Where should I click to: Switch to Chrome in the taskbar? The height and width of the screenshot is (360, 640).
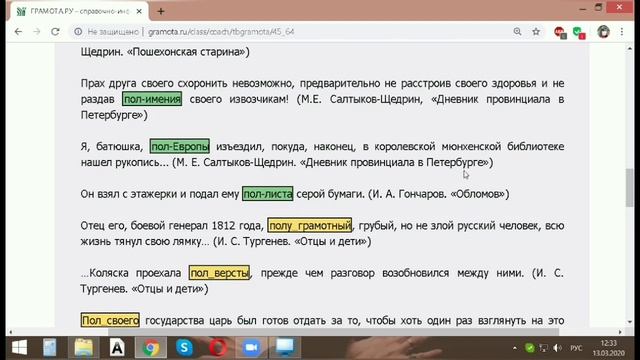(x=151, y=348)
